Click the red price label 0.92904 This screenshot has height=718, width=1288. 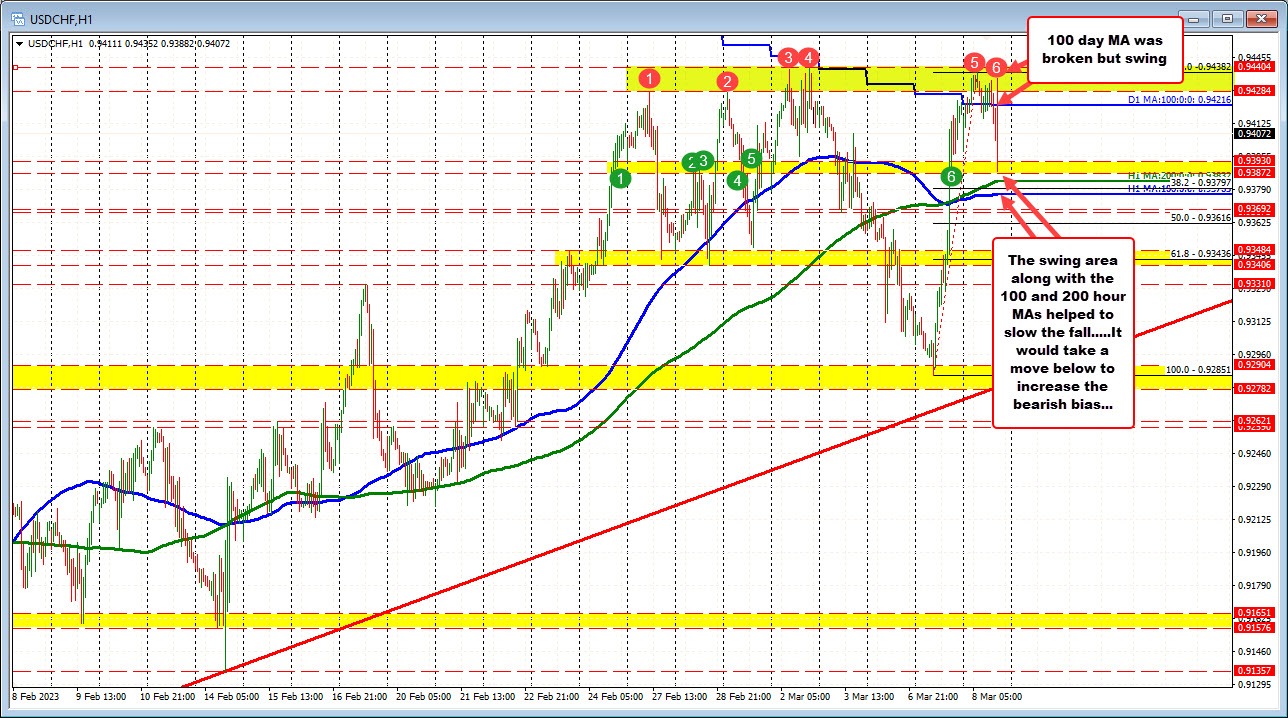(x=1253, y=365)
